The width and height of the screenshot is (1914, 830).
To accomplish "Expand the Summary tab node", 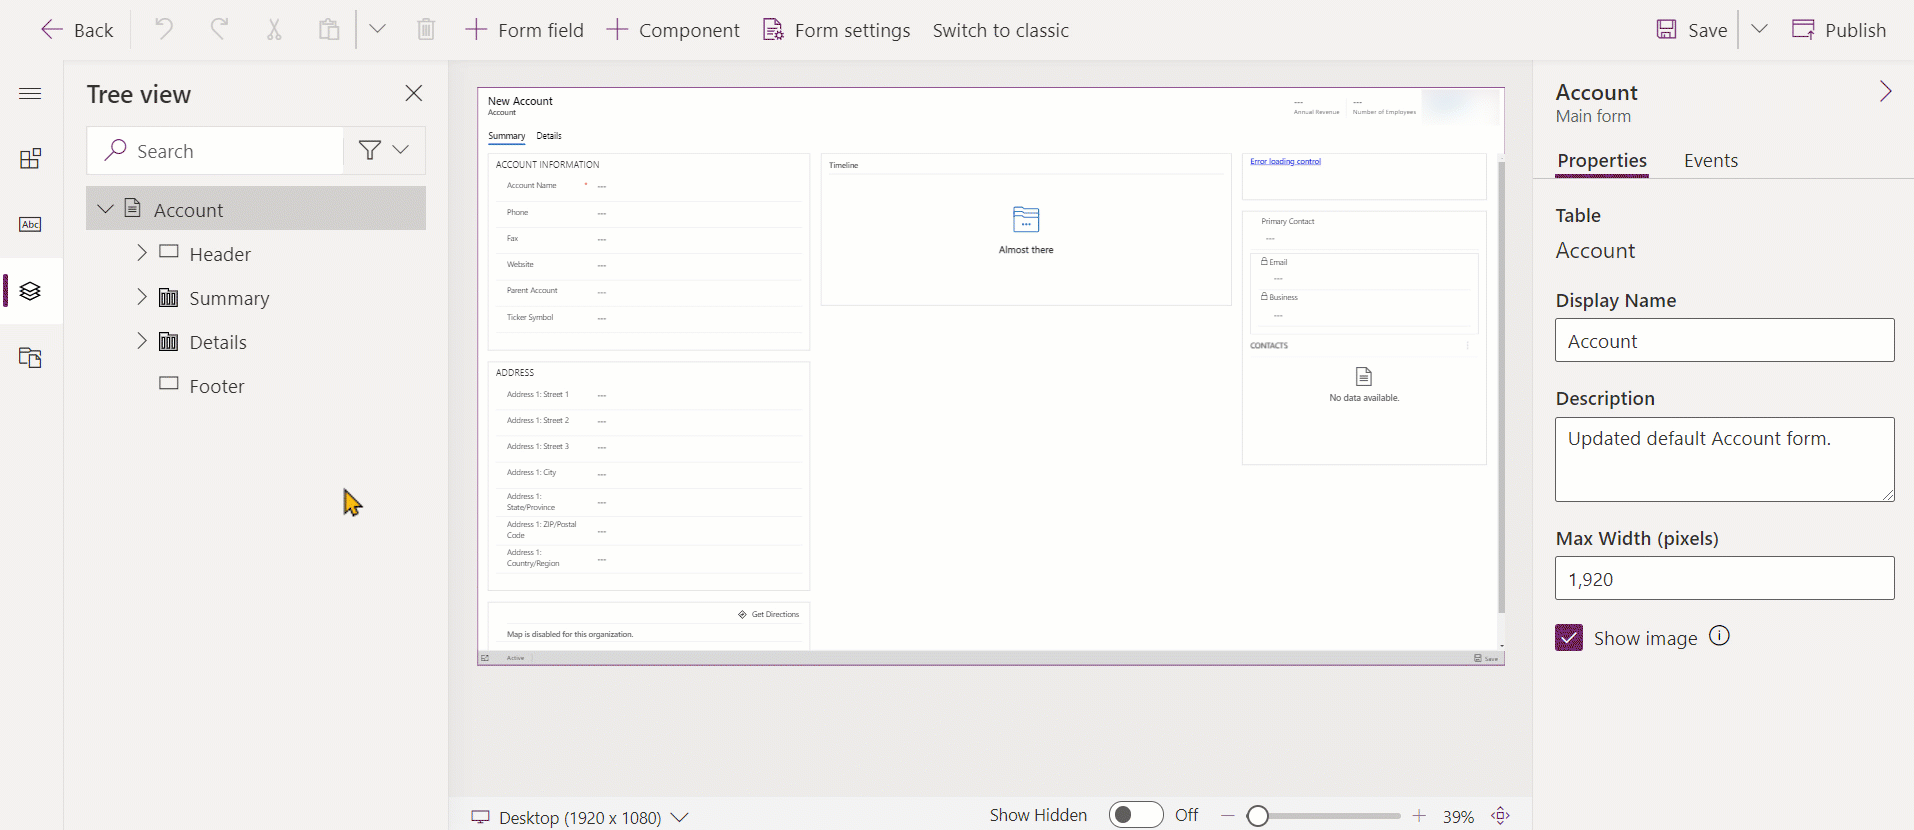I will pos(142,297).
